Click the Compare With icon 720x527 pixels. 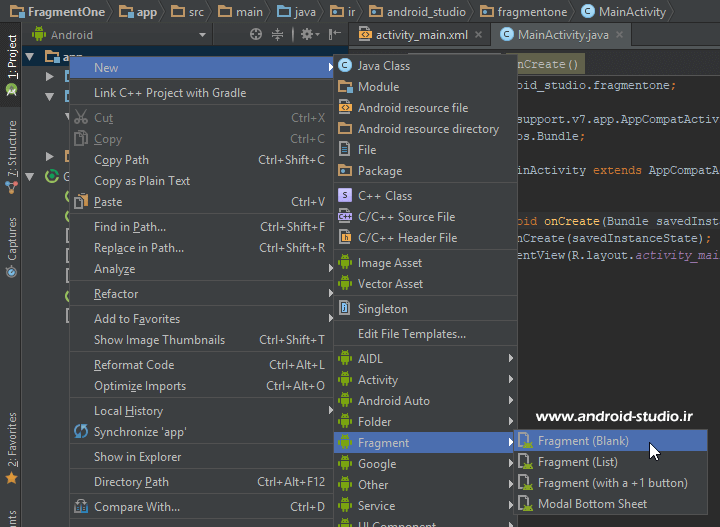coord(81,507)
